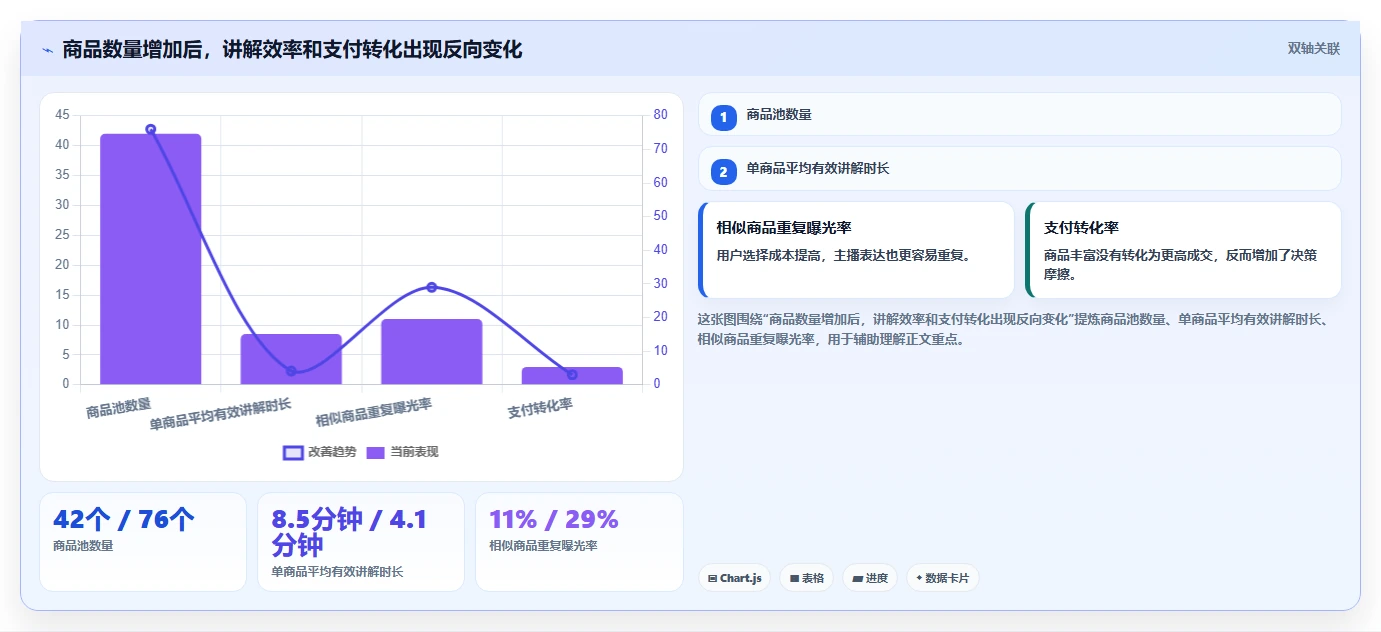
Task: Click x-axis label 商品池数量
Action: [119, 407]
